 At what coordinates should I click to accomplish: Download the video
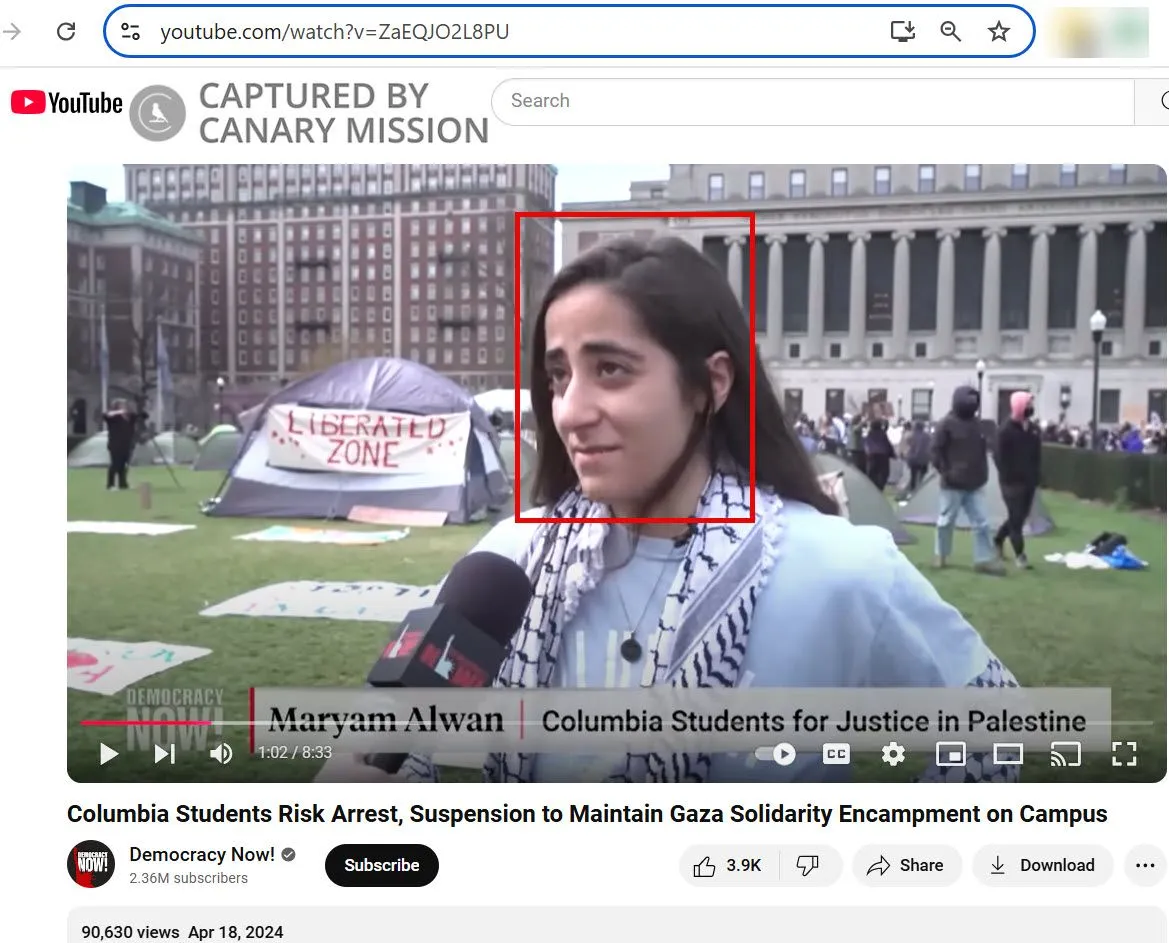click(x=1042, y=865)
